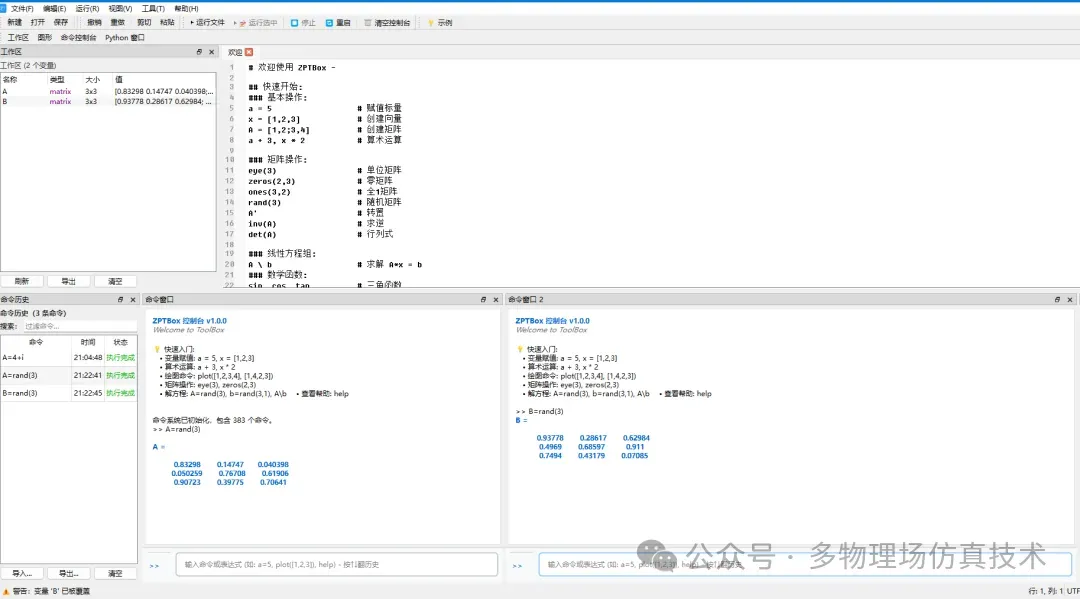
Task: Click the 撤销 undo toolbar button
Action: pos(94,23)
